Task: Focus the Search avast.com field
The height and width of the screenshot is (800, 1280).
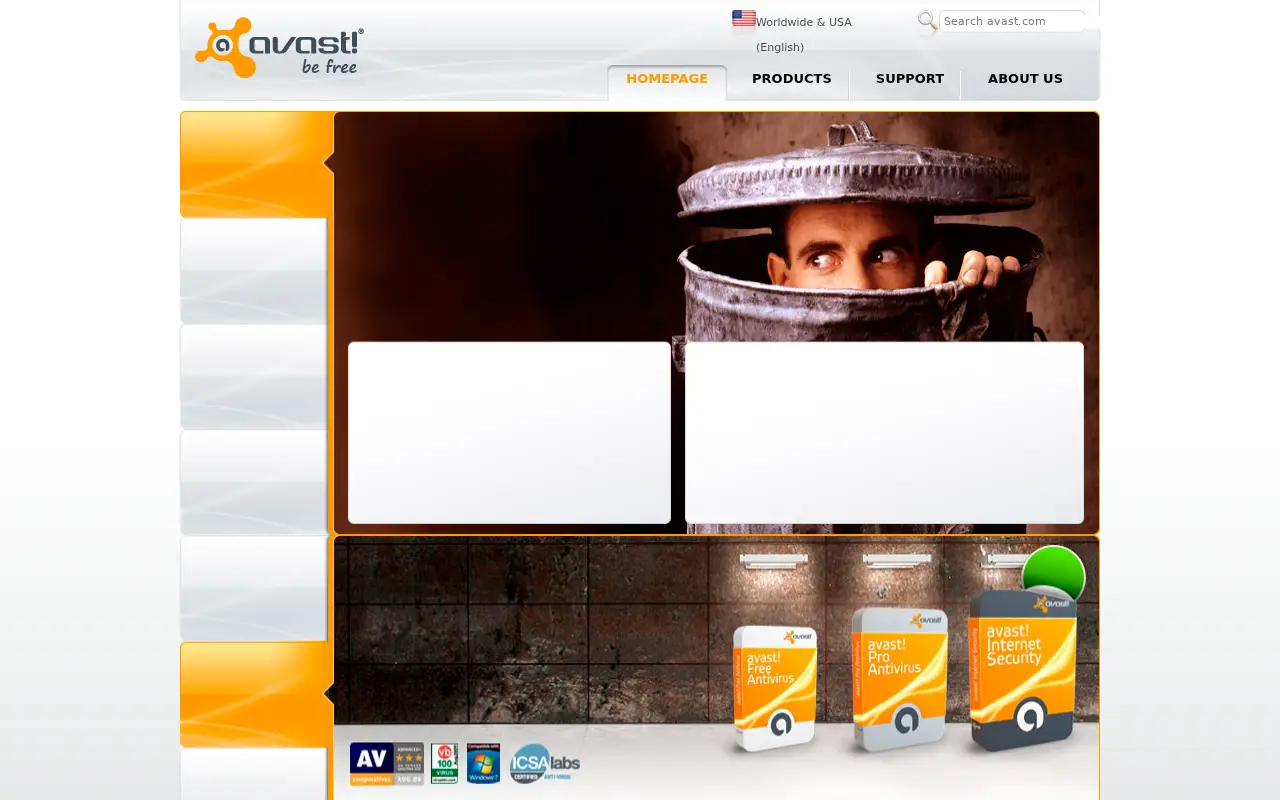Action: click(x=1012, y=21)
